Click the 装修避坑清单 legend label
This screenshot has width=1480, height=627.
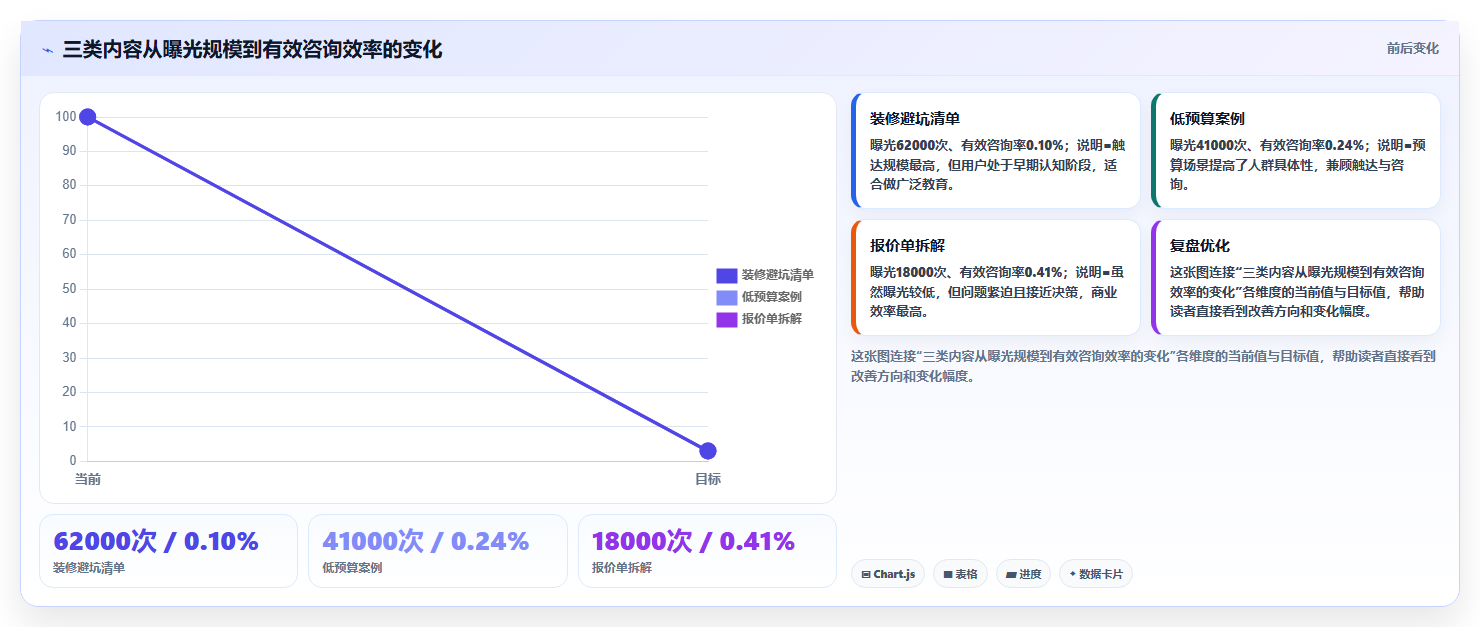coord(777,275)
